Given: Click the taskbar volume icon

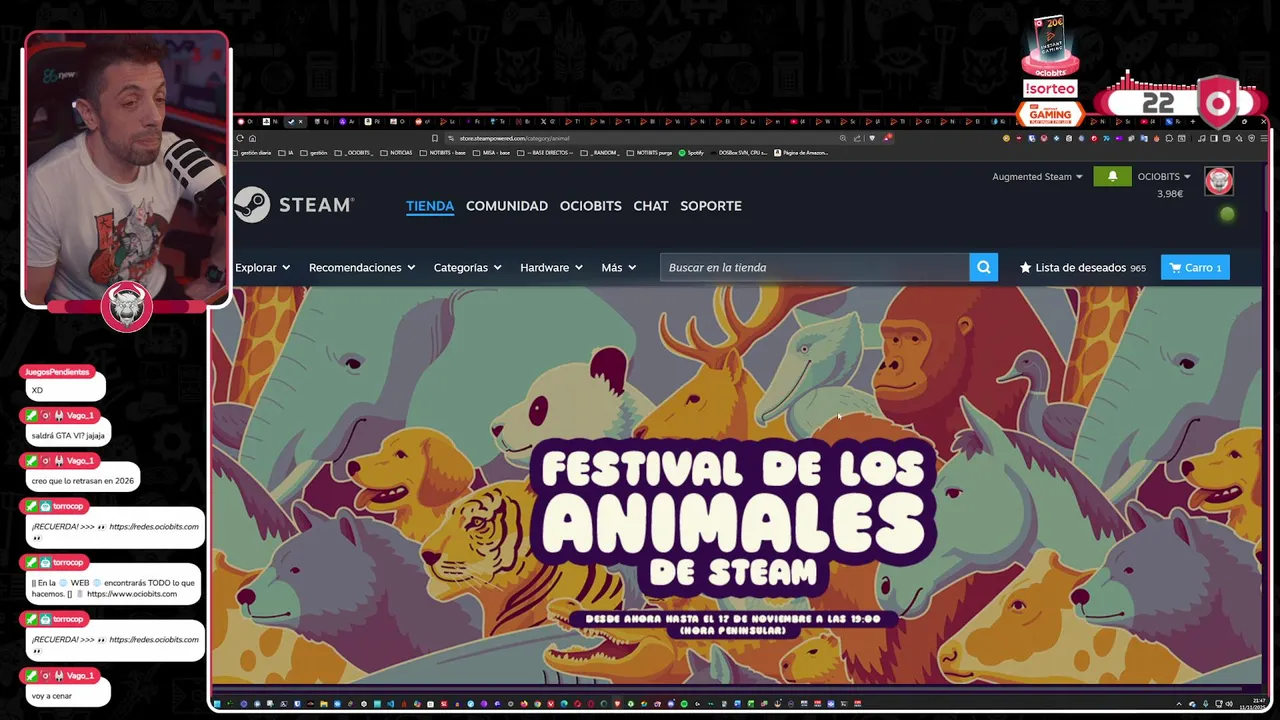Looking at the screenshot, I should pos(1229,704).
